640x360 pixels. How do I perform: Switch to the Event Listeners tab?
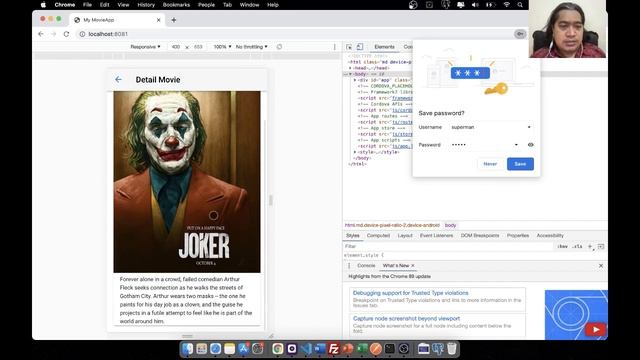pos(436,236)
